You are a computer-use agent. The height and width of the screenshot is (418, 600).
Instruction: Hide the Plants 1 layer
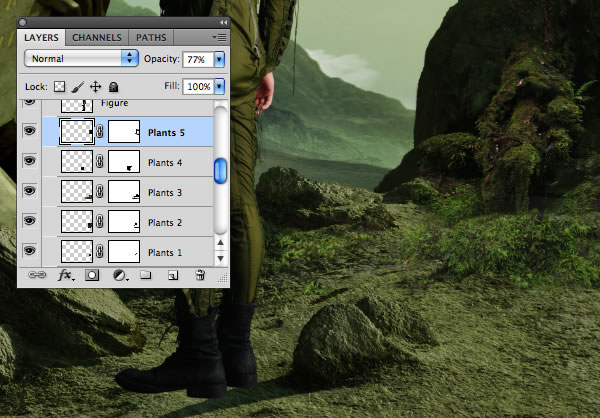[x=29, y=250]
